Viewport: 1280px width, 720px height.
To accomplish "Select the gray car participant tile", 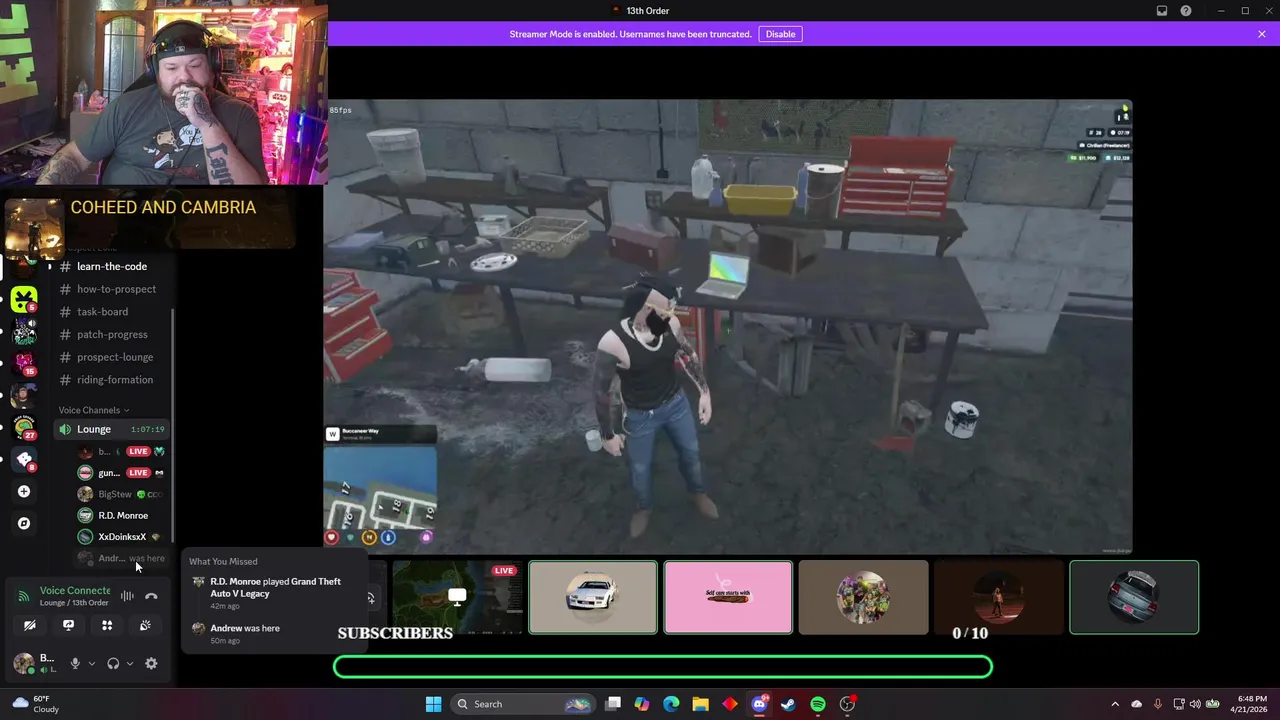I will point(1134,597).
